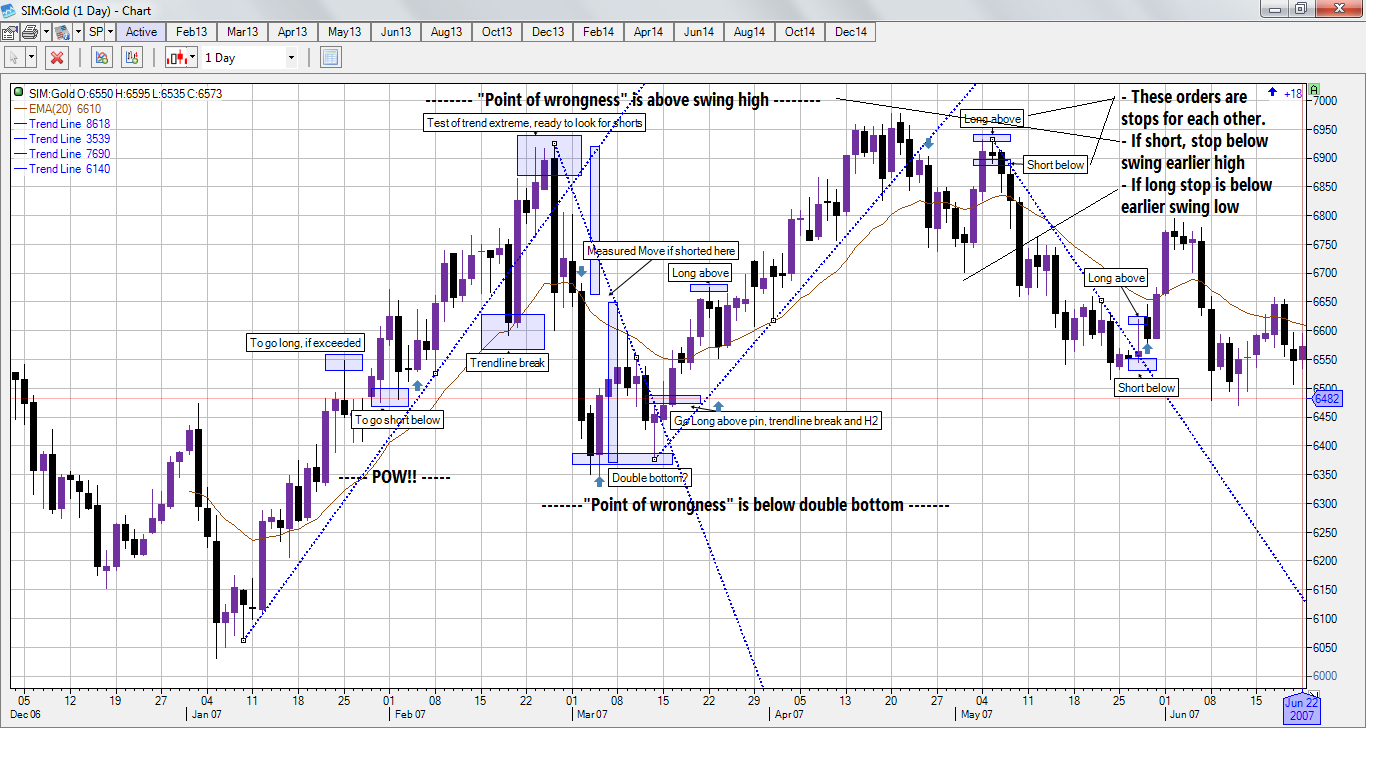Click the 'To go long, if exceeded' label

305,343
